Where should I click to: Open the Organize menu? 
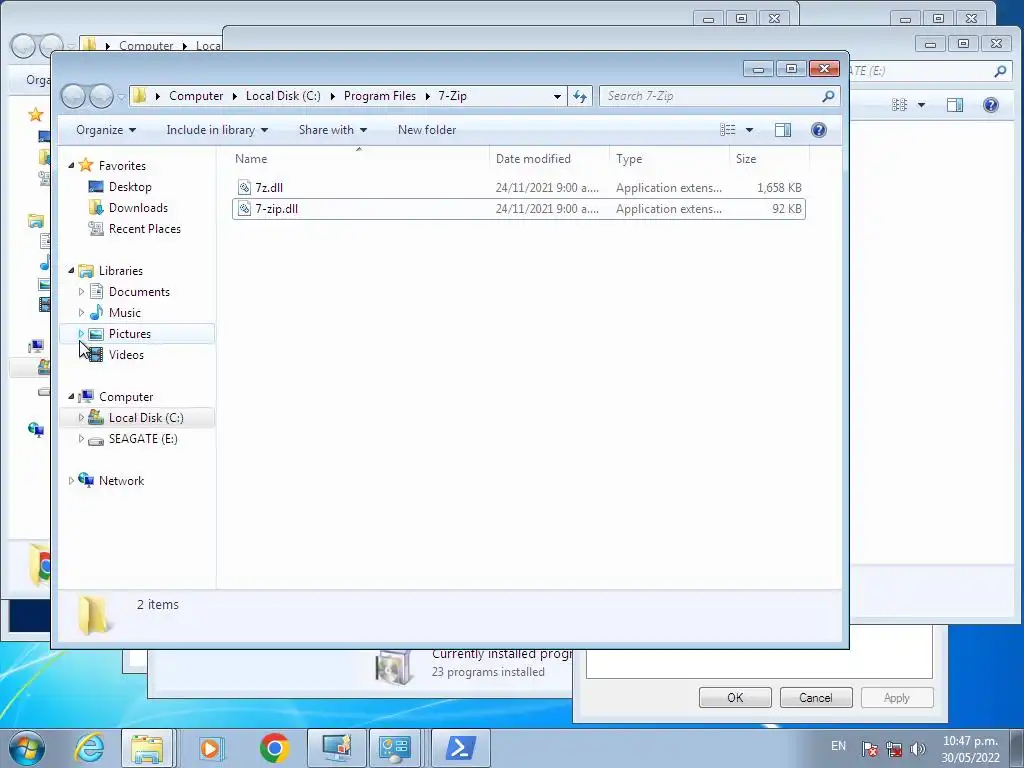(106, 130)
